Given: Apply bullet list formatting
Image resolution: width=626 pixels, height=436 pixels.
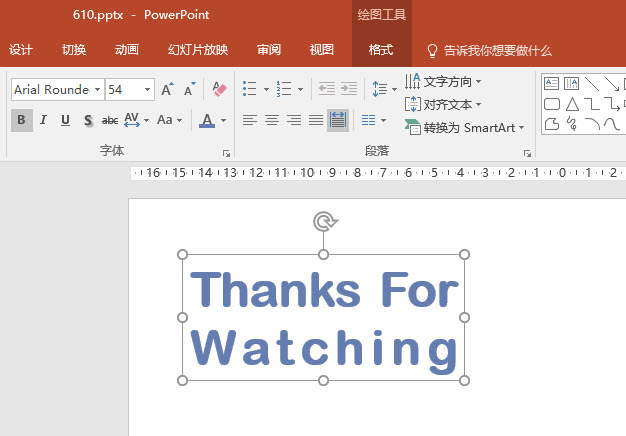Looking at the screenshot, I should click(250, 89).
